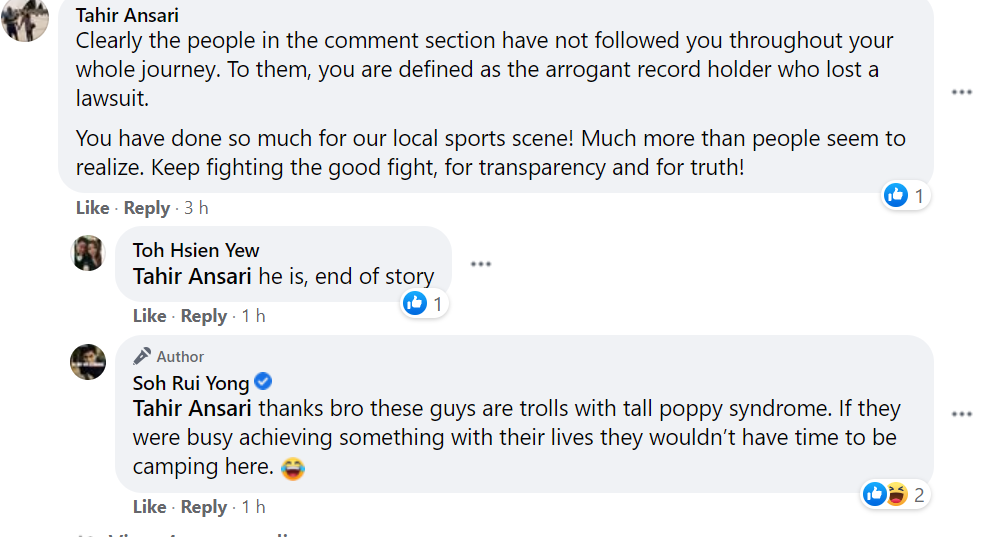Open three-dot menu beside Toh Hsien Yew's comment

[481, 264]
